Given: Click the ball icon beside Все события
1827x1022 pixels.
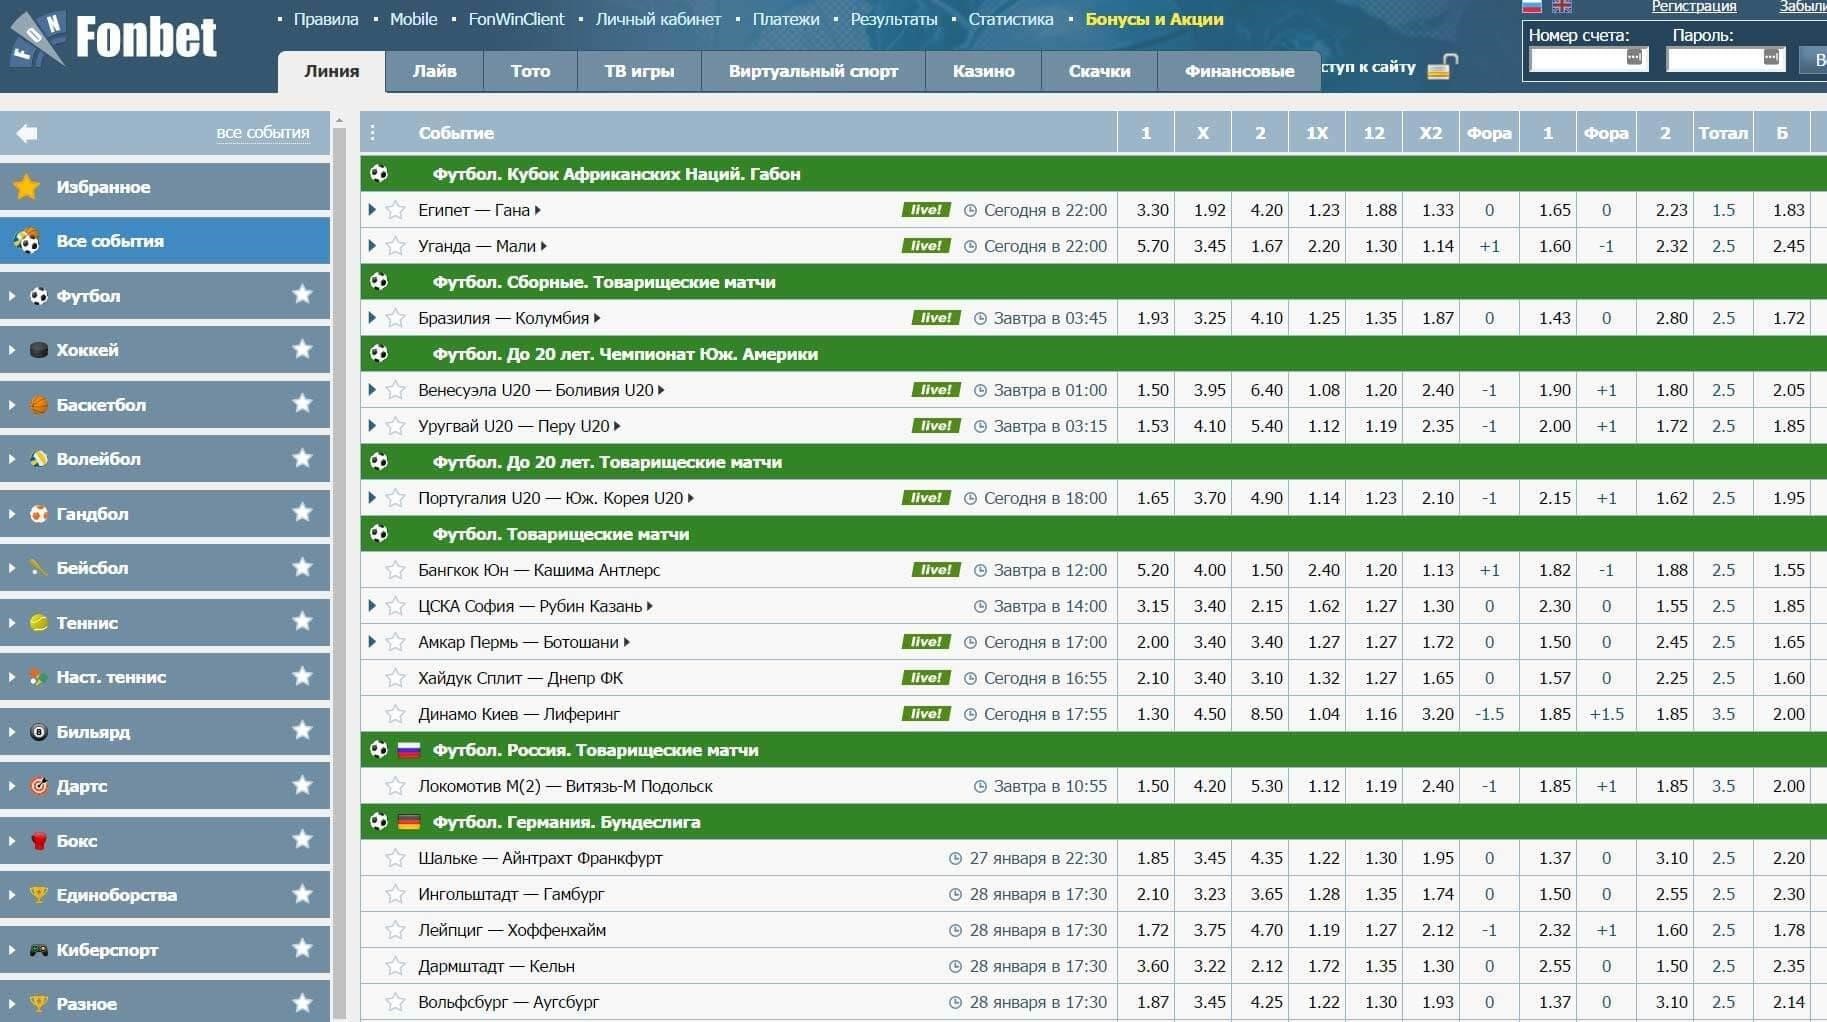Looking at the screenshot, I should tap(28, 241).
